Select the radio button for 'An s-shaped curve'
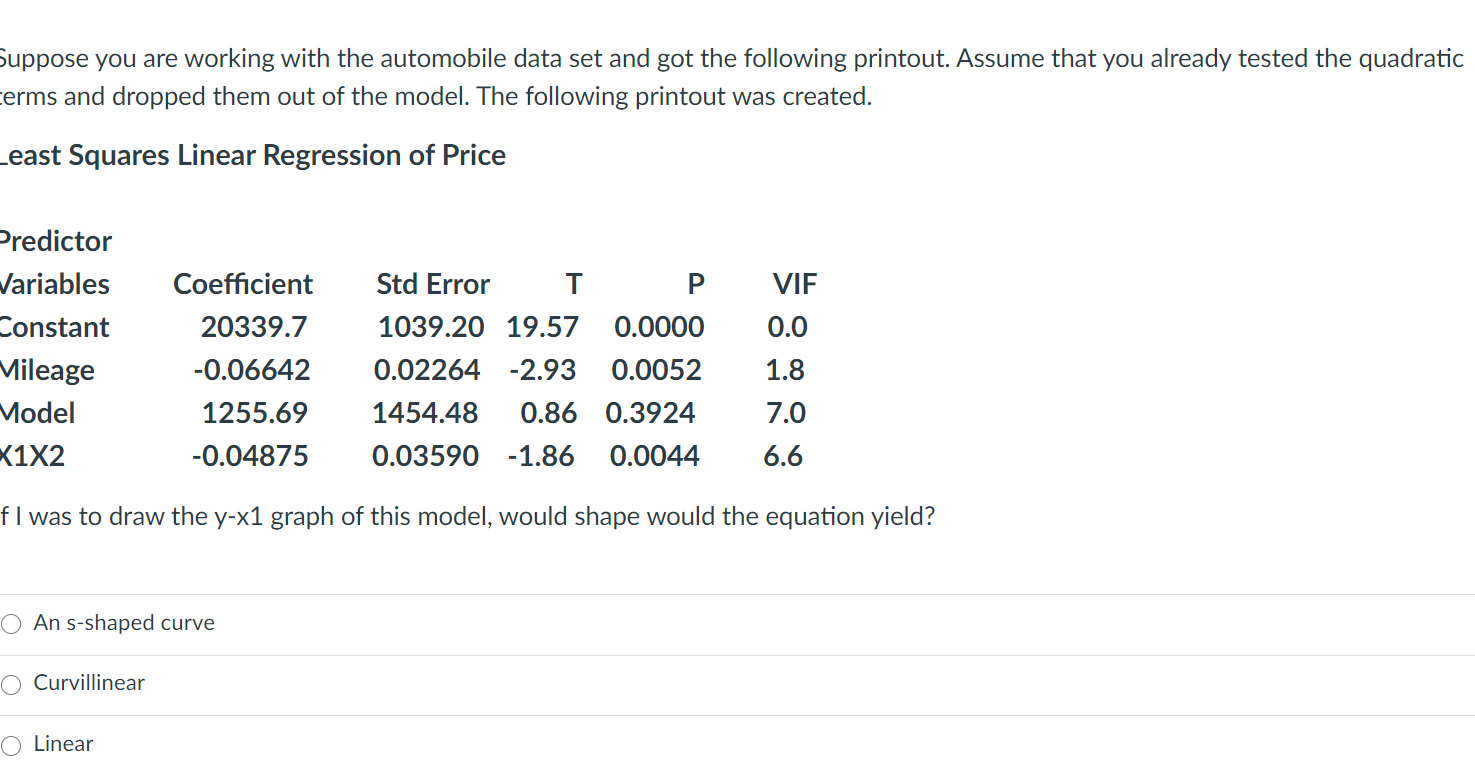The image size is (1475, 760). tap(10, 623)
